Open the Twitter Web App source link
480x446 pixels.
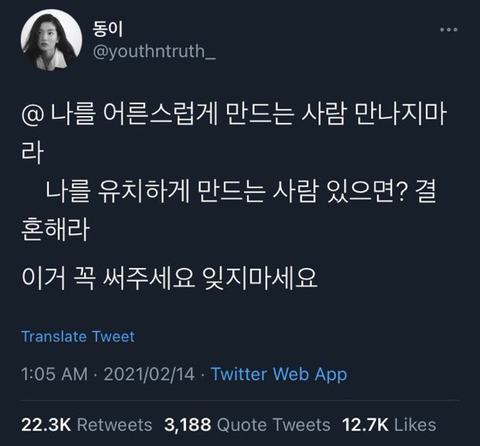[279, 374]
